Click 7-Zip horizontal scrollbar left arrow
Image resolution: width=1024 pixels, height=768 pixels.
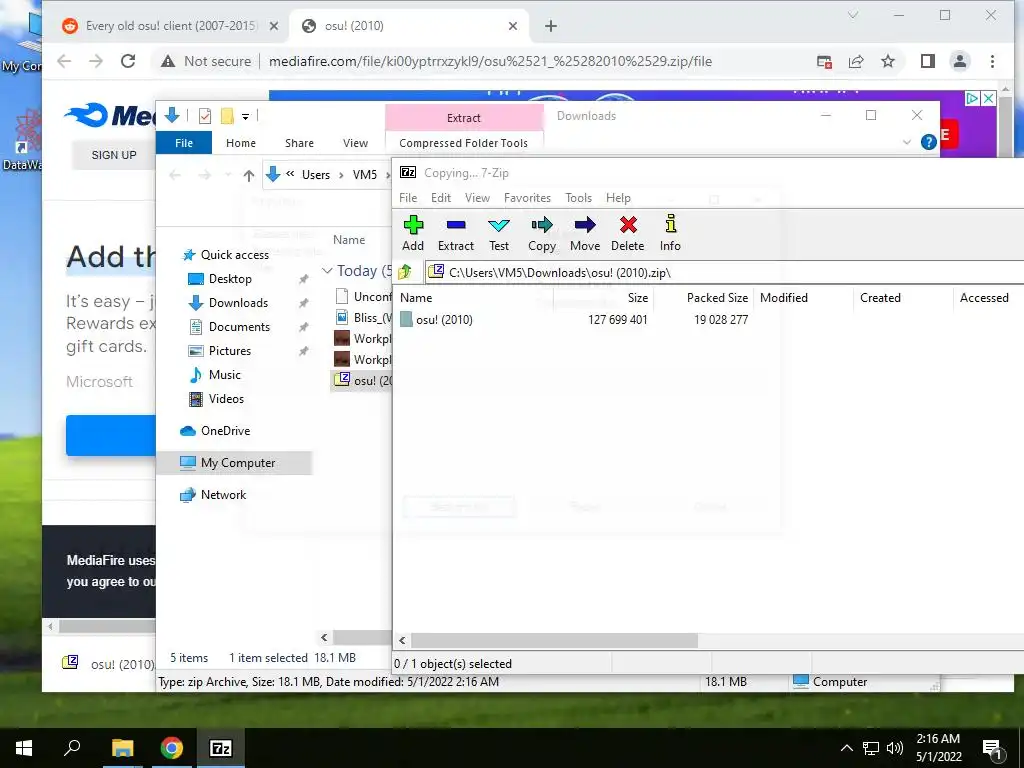402,641
